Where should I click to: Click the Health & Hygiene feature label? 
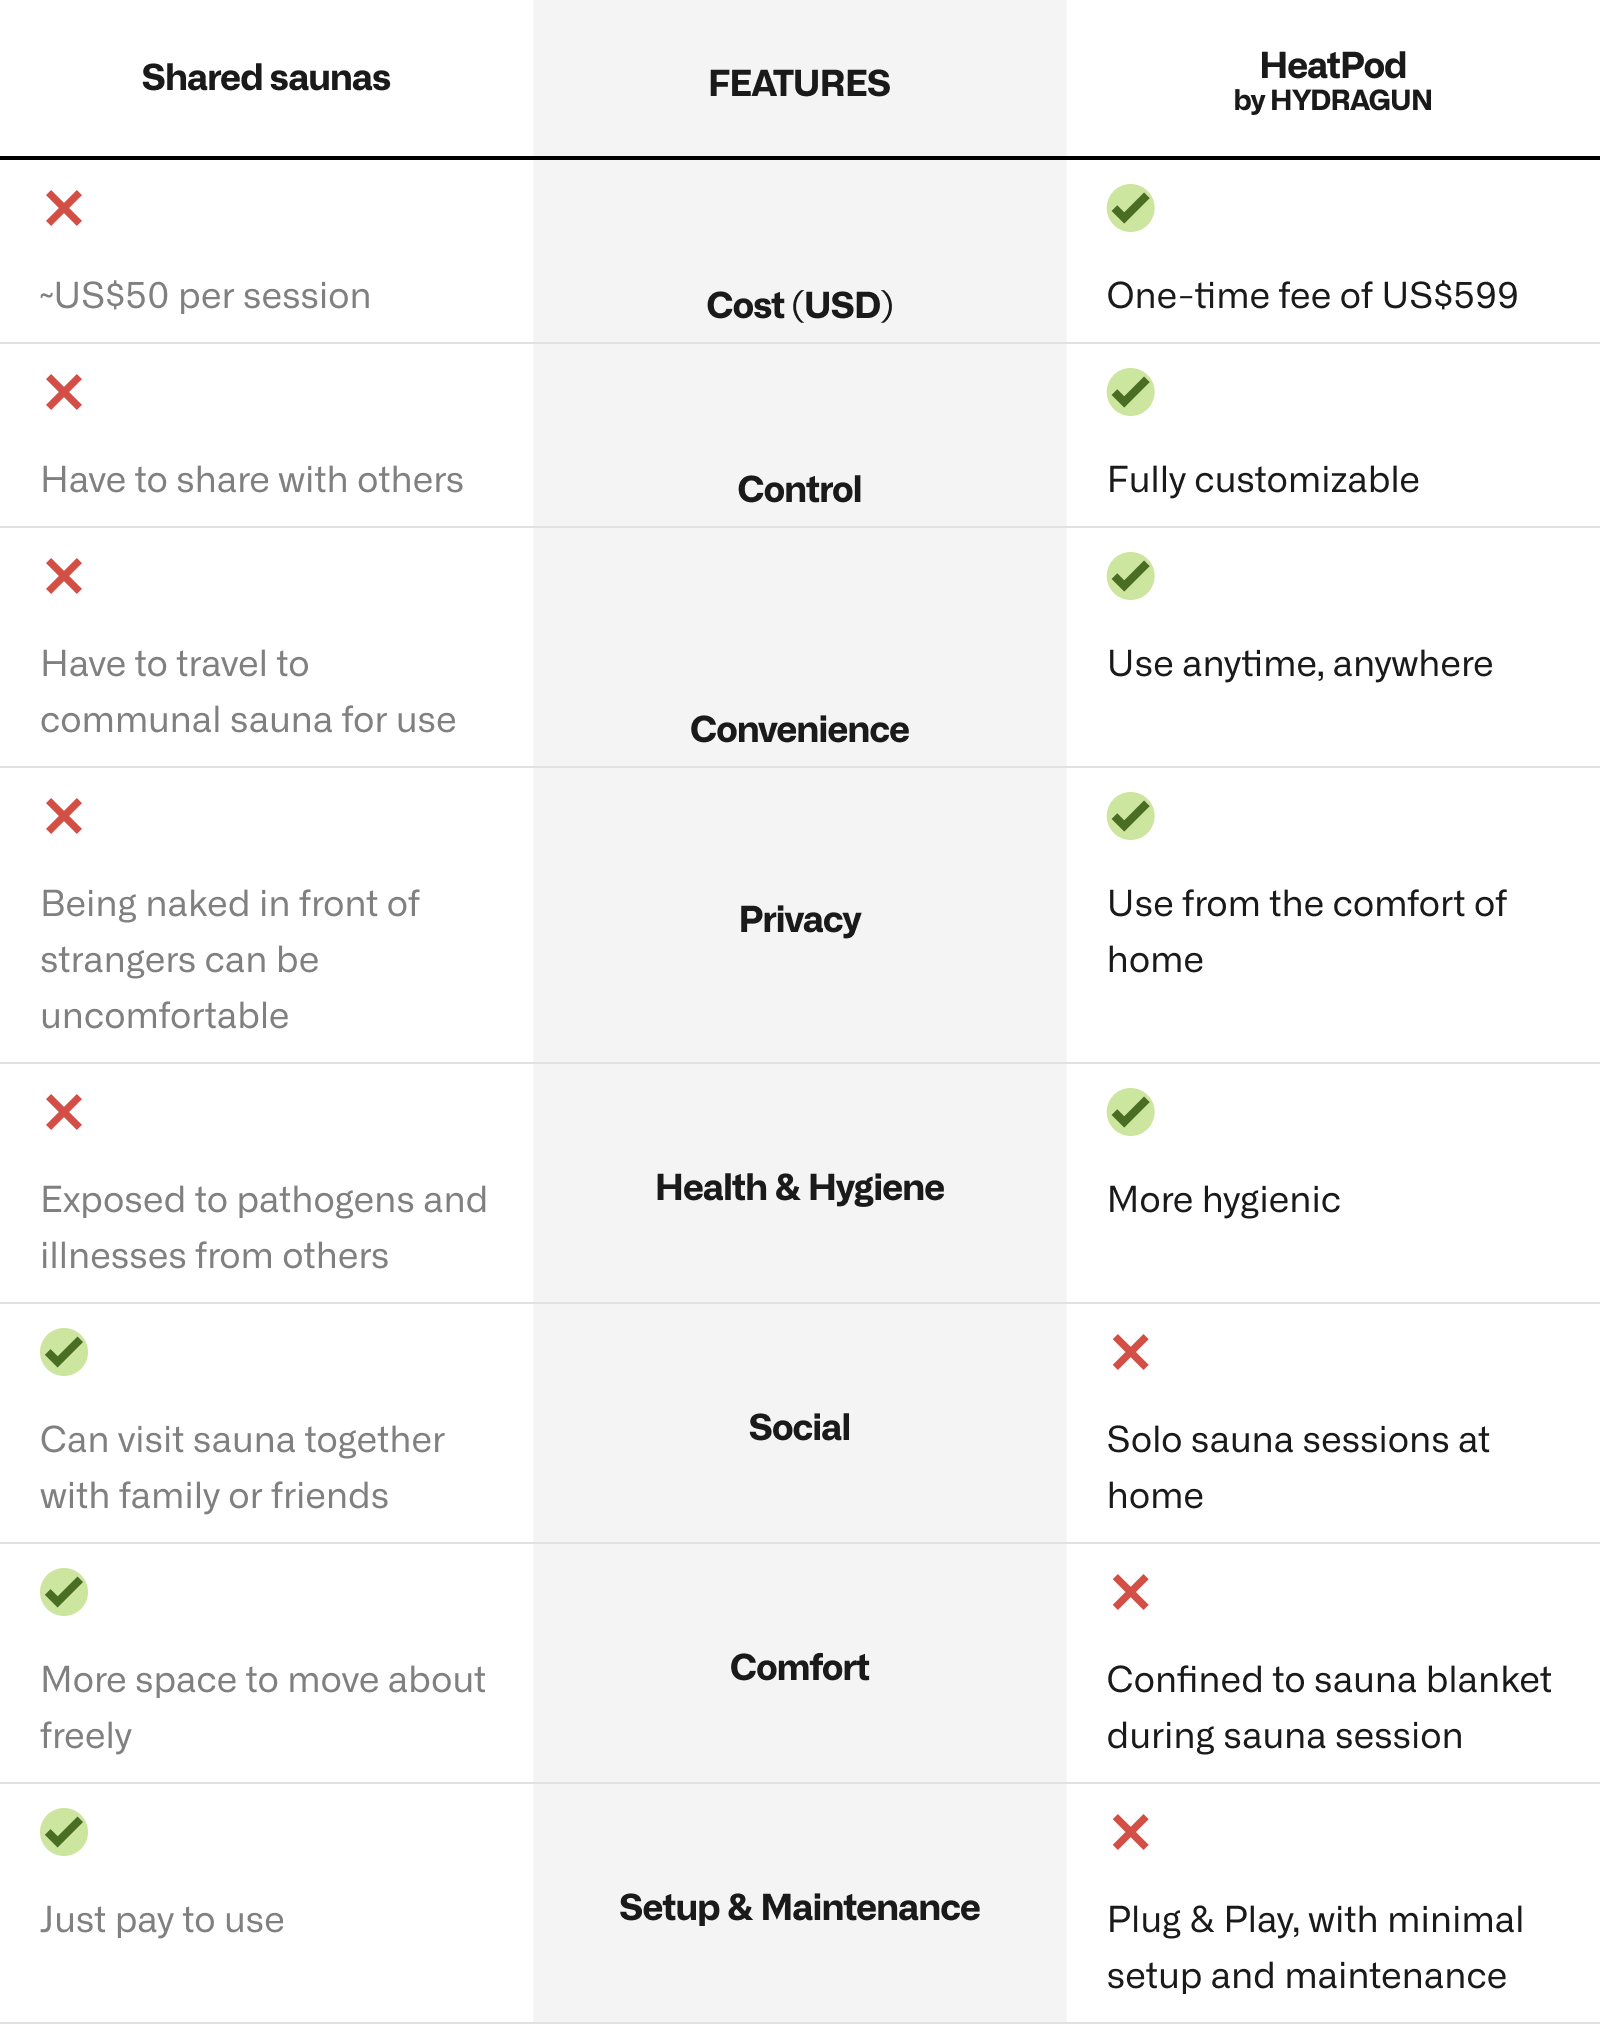point(799,1188)
